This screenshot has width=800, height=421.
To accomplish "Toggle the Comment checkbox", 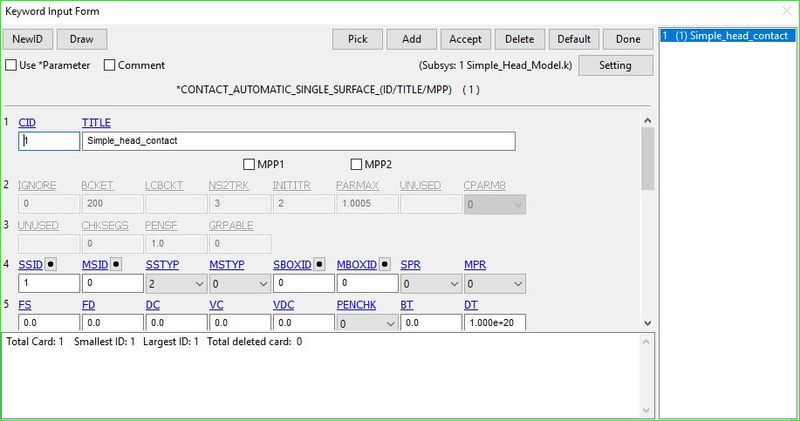I will (x=110, y=65).
